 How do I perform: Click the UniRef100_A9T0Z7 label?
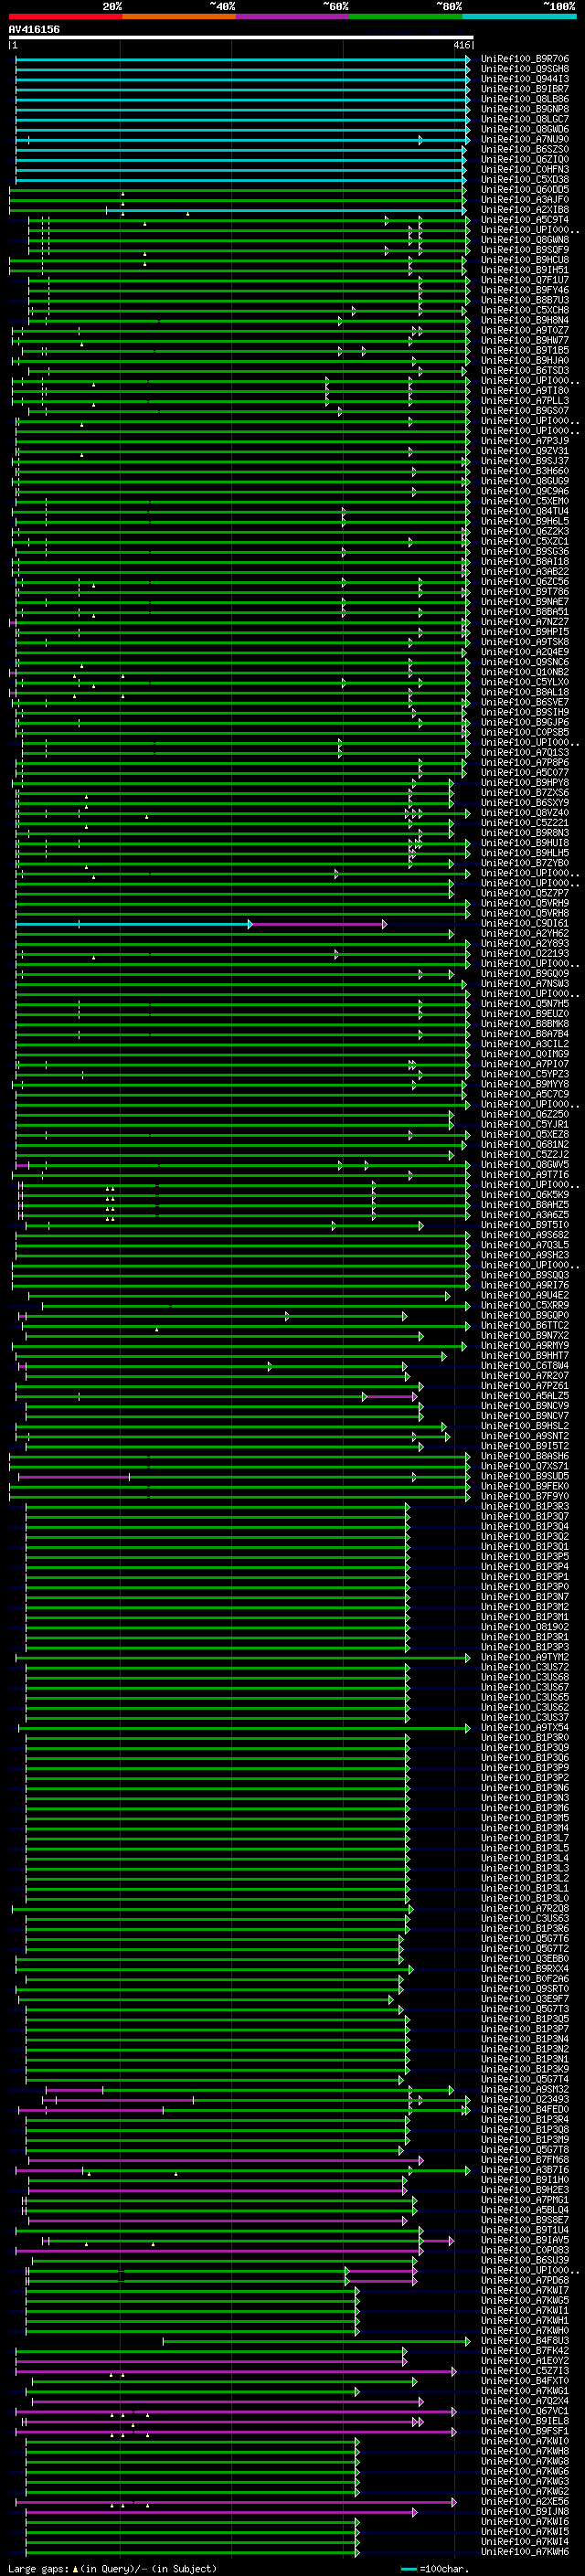524,330
